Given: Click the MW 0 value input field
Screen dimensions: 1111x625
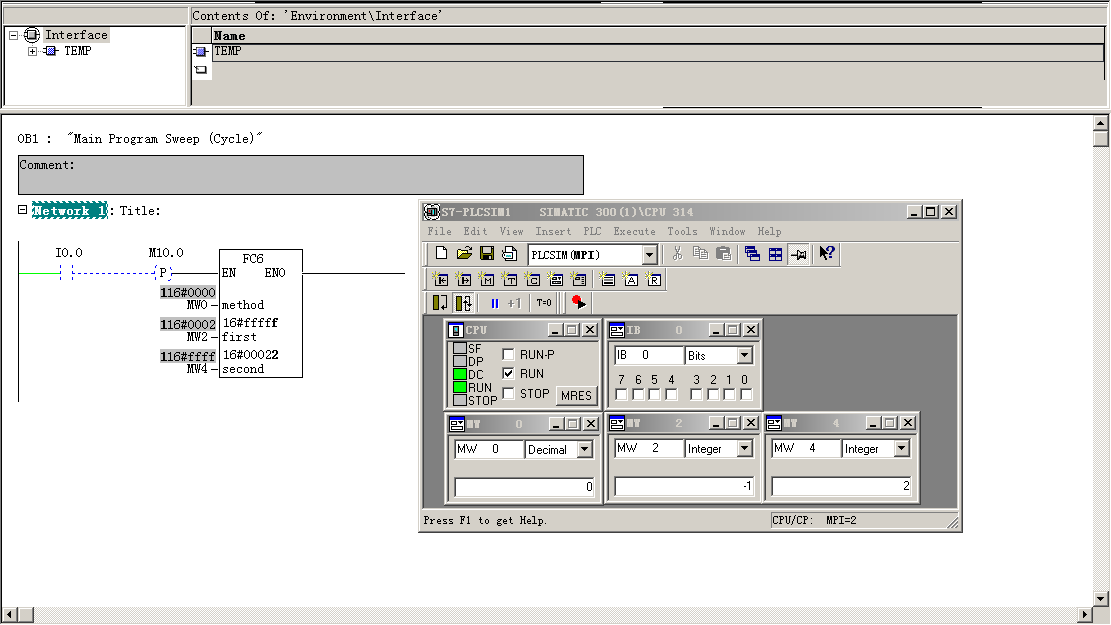Looking at the screenshot, I should (x=524, y=487).
